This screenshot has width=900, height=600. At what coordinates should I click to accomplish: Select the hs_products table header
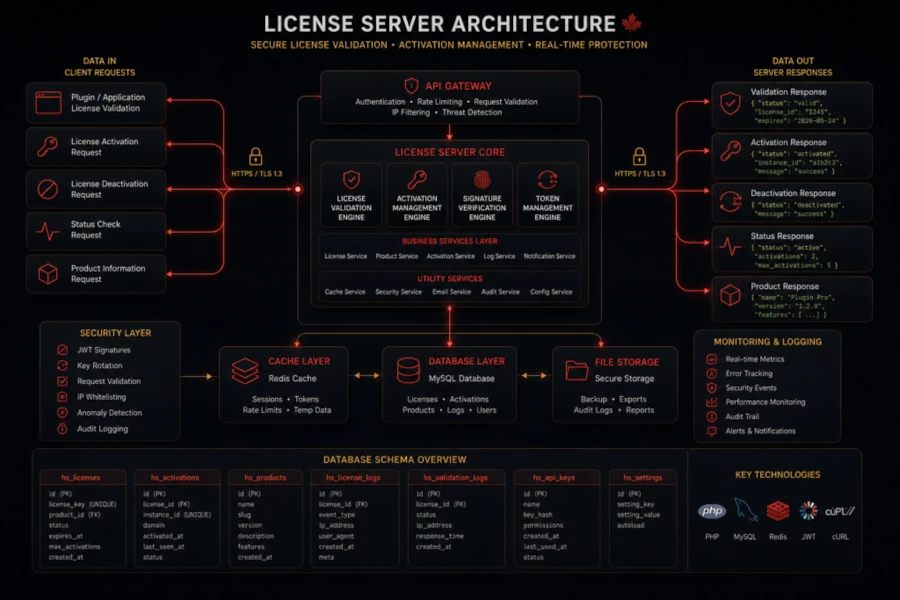tap(265, 477)
